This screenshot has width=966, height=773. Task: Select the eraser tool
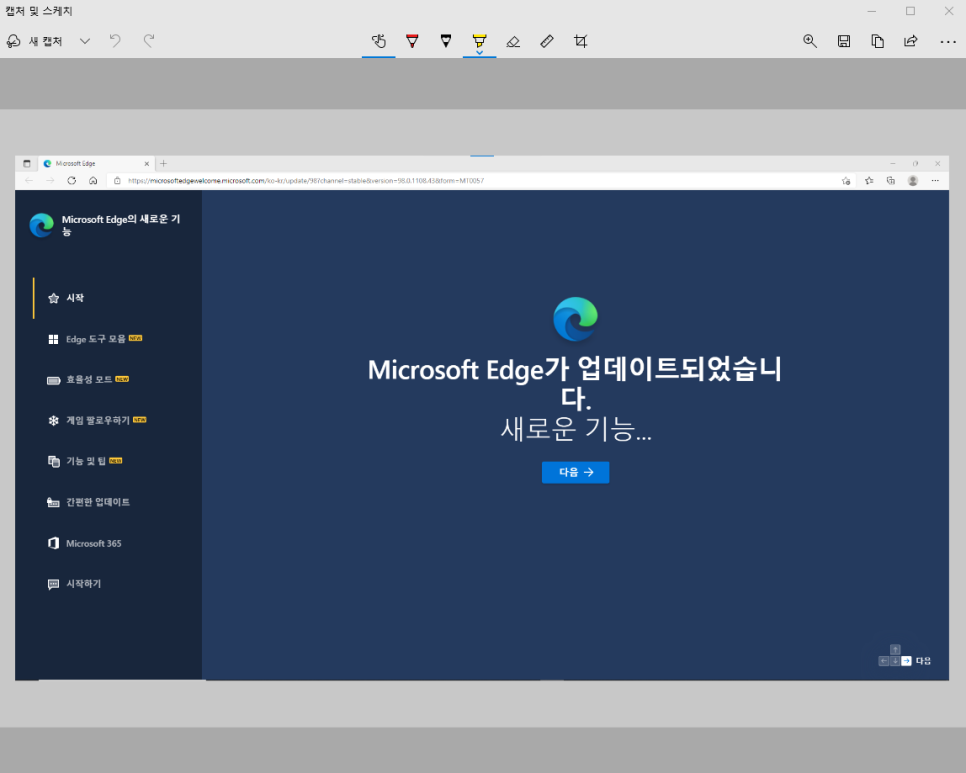point(513,41)
